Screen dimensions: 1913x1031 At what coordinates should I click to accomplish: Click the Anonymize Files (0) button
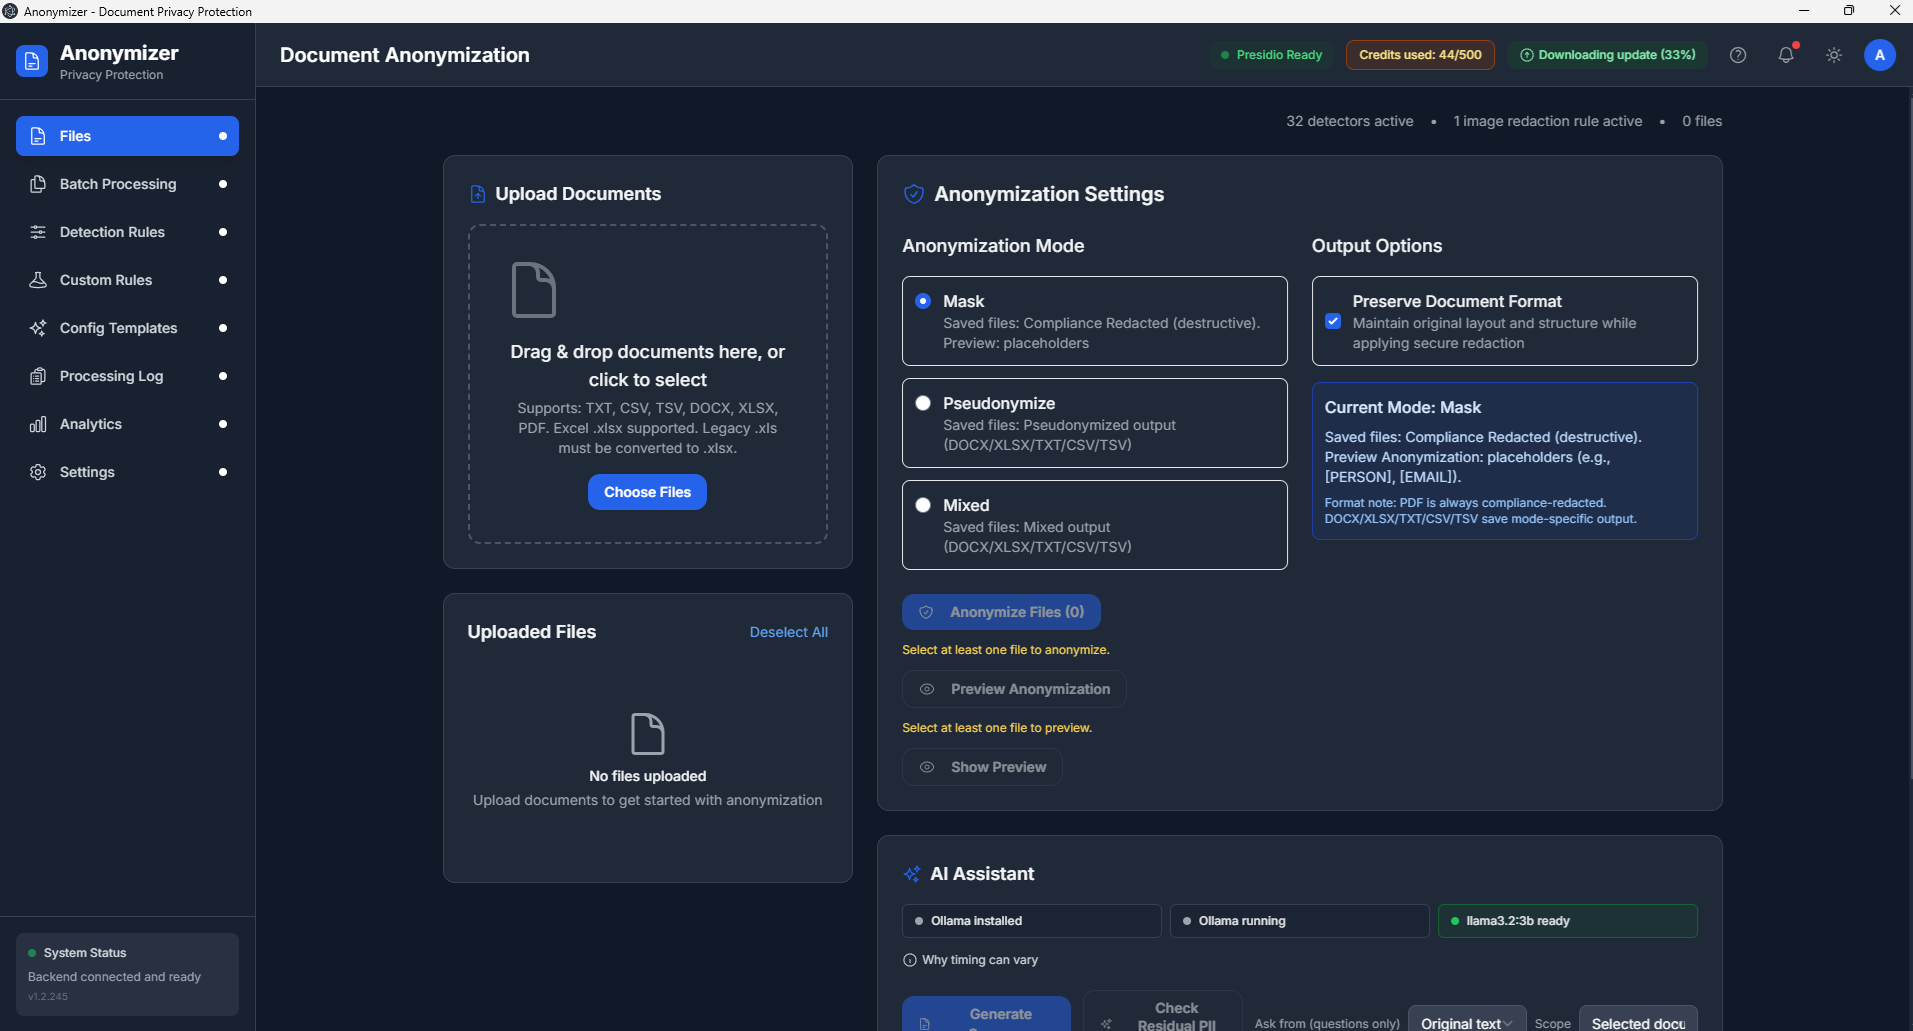1001,612
